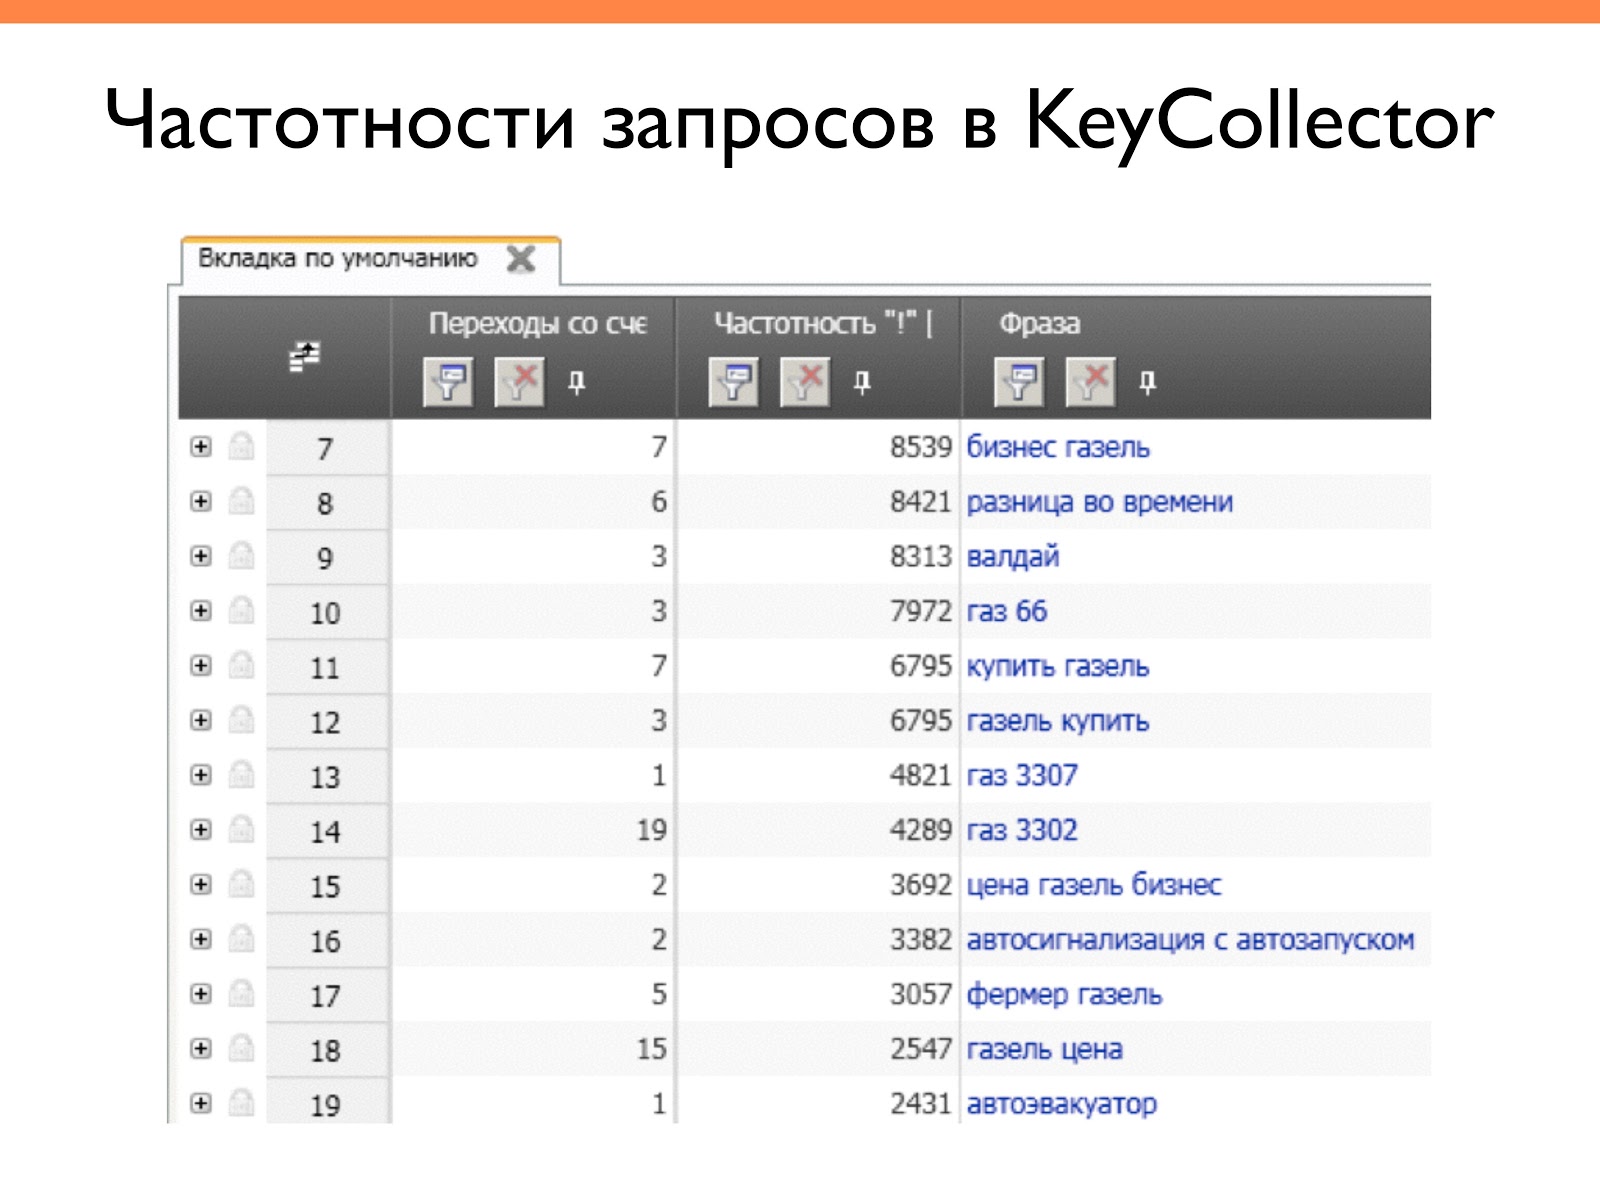
Task: Remove the filter on the Частотность "!" column
Action: [x=805, y=382]
